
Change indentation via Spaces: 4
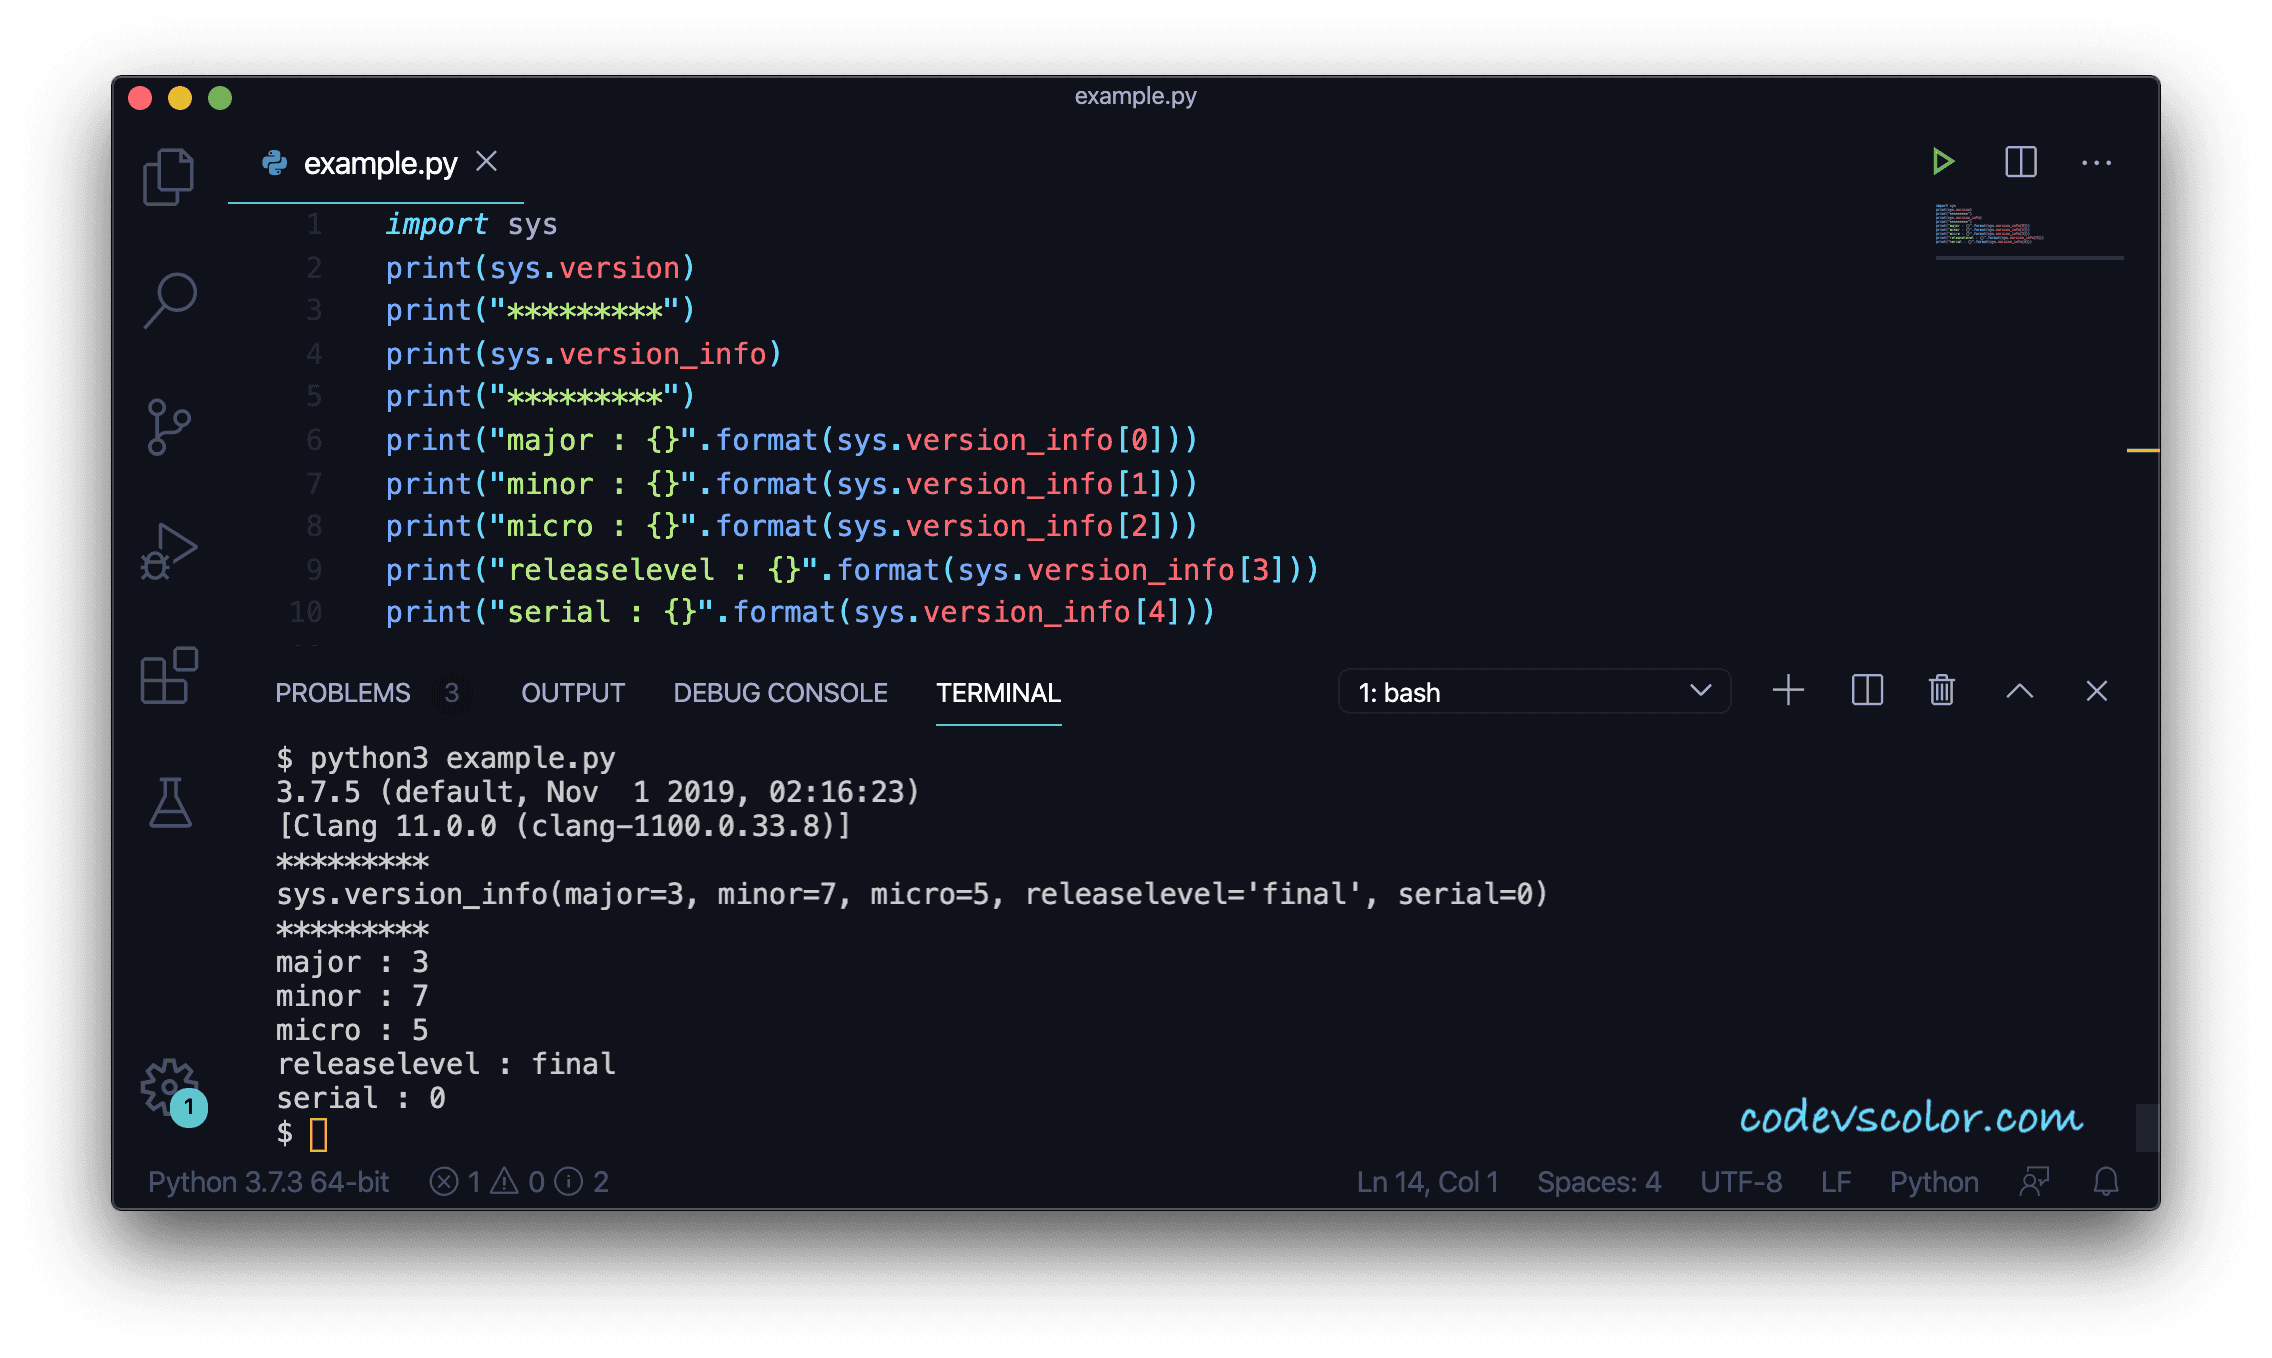(x=1598, y=1182)
